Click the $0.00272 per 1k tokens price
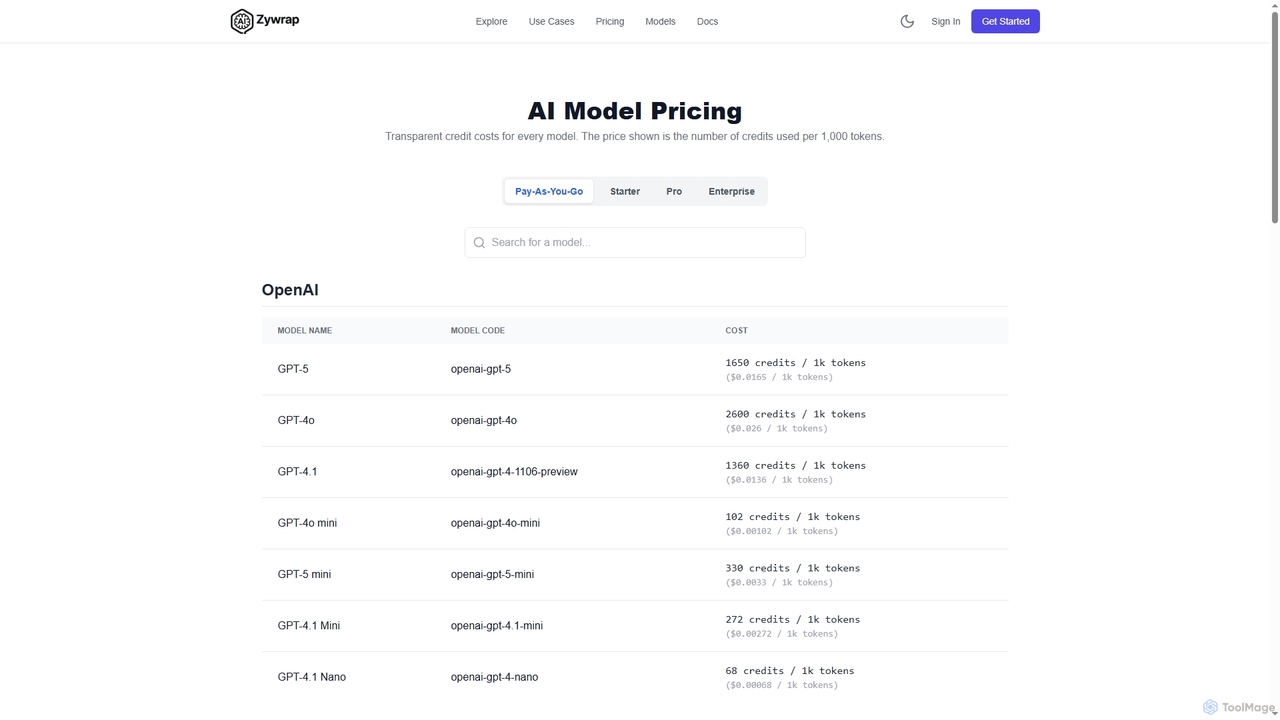This screenshot has width=1280, height=720. (782, 634)
